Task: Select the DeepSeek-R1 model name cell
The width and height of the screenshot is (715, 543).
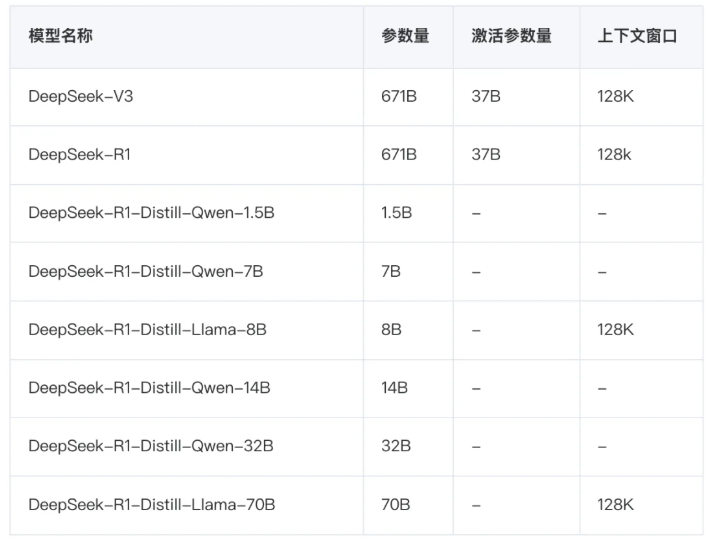Action: click(x=79, y=155)
